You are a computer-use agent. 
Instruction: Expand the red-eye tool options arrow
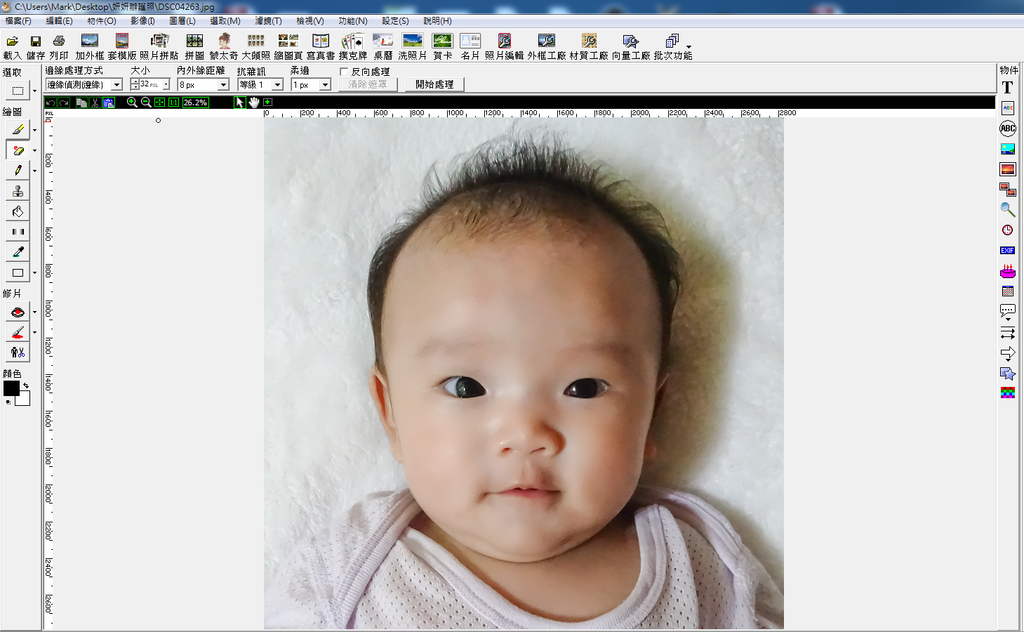[x=35, y=312]
